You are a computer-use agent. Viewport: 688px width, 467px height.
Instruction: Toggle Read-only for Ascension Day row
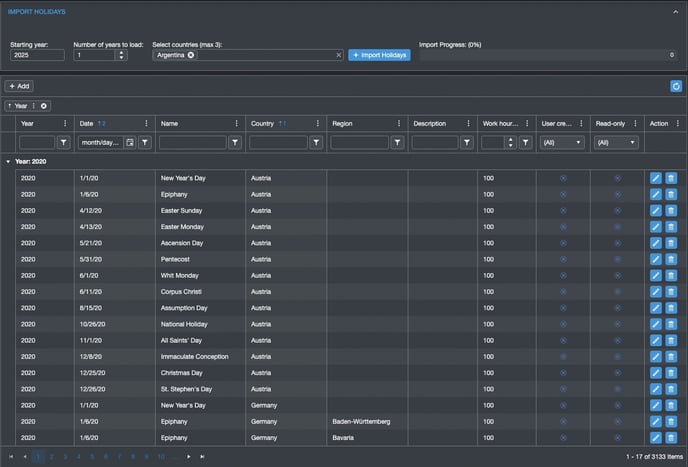tap(617, 243)
